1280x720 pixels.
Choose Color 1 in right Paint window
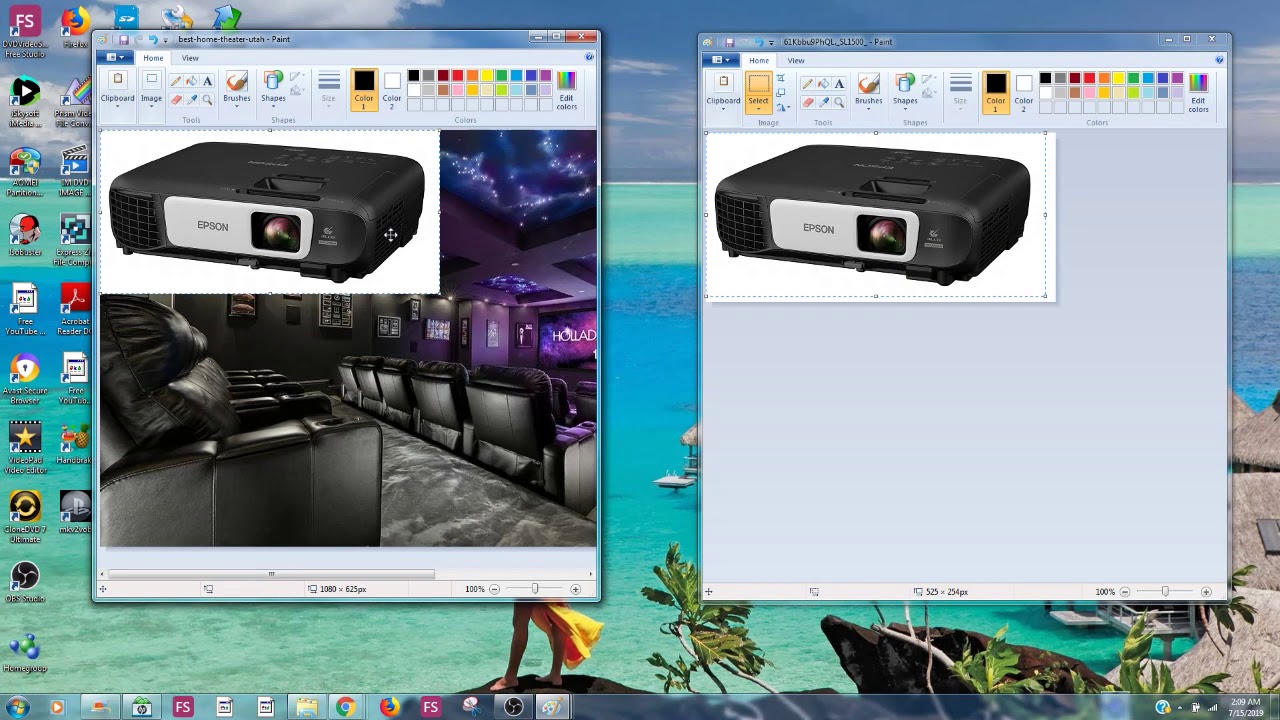(x=995, y=93)
